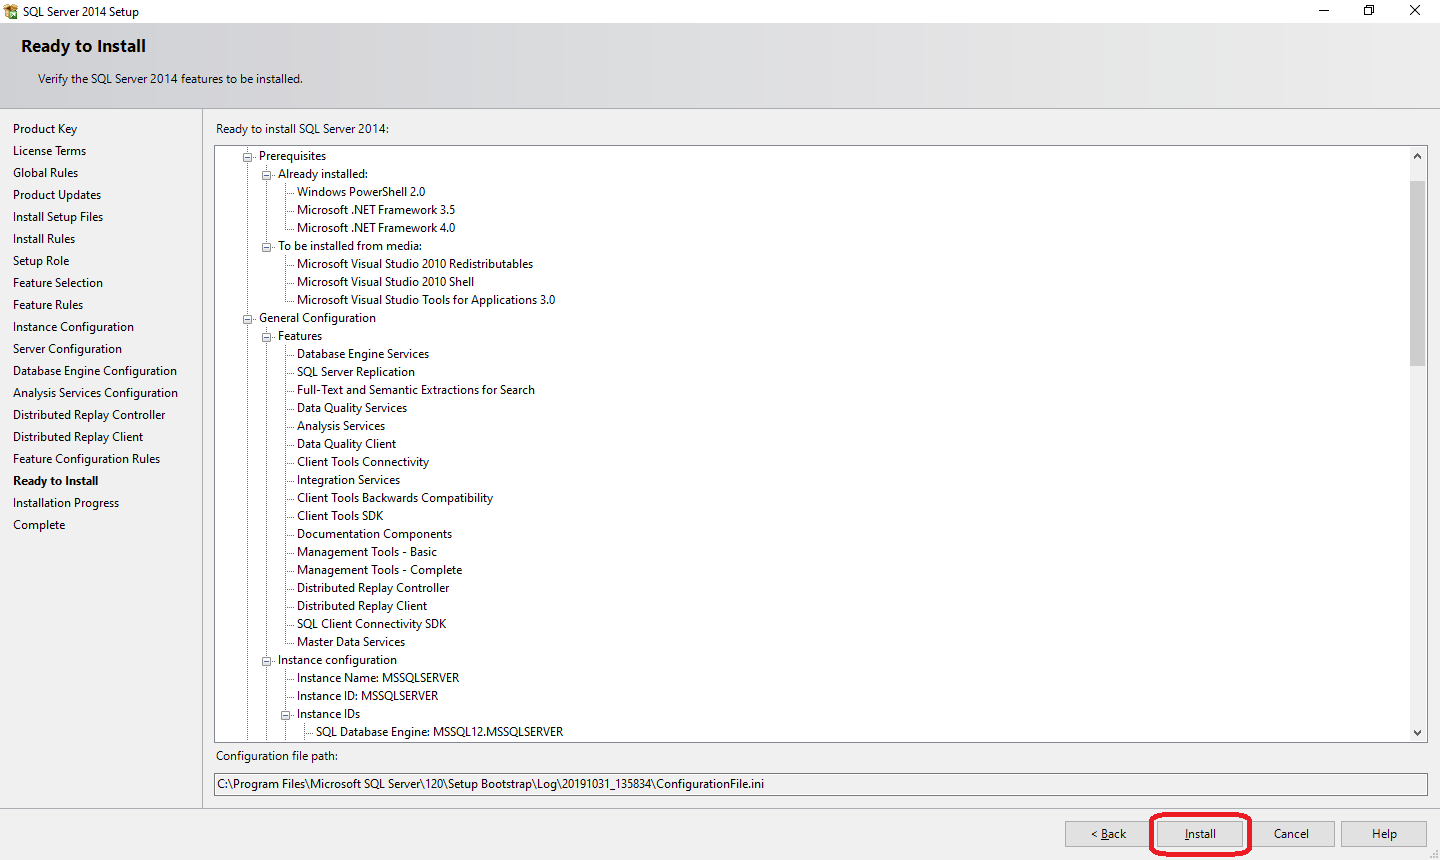Screen dimensions: 1440x860
Task: Select Distributed Replay Controller sidebar step
Action: tap(89, 415)
